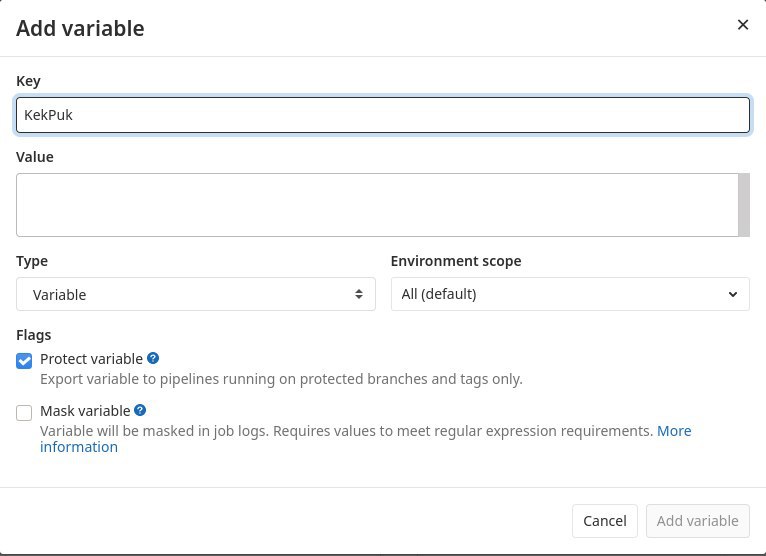Click the Value field scrollbar
The image size is (766, 556).
coord(744,205)
